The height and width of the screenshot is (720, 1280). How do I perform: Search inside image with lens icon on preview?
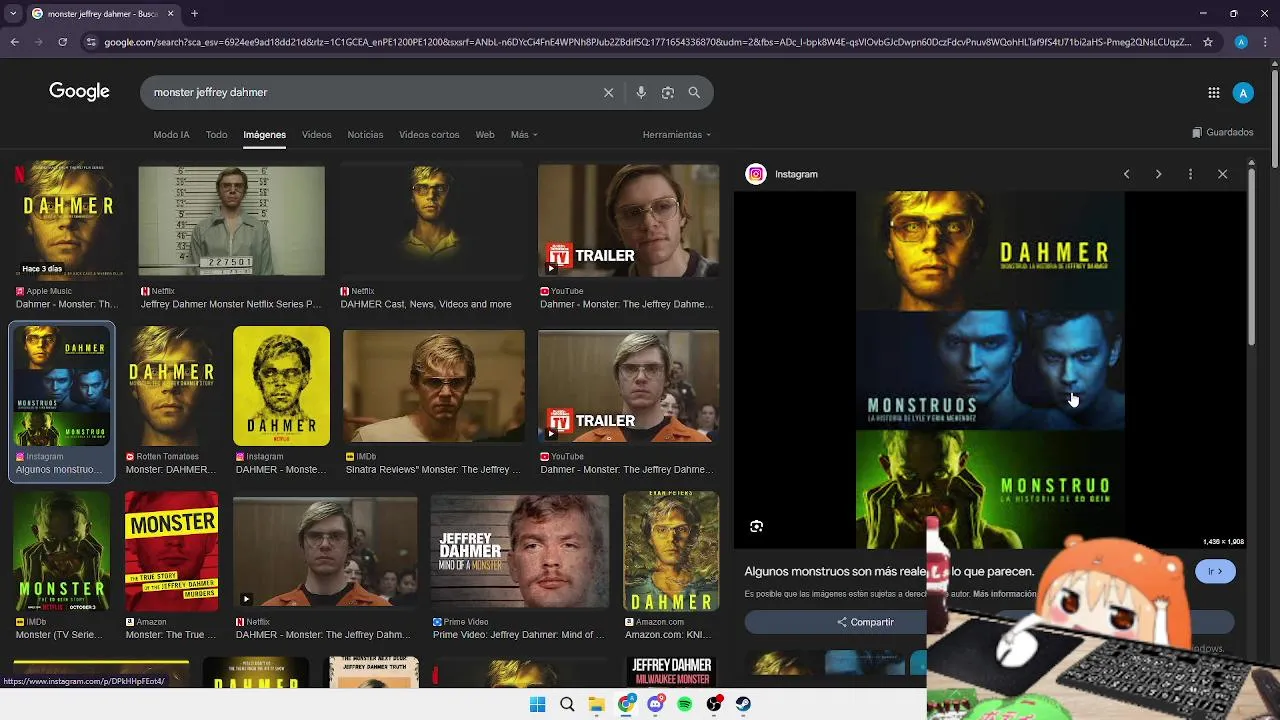tap(757, 526)
